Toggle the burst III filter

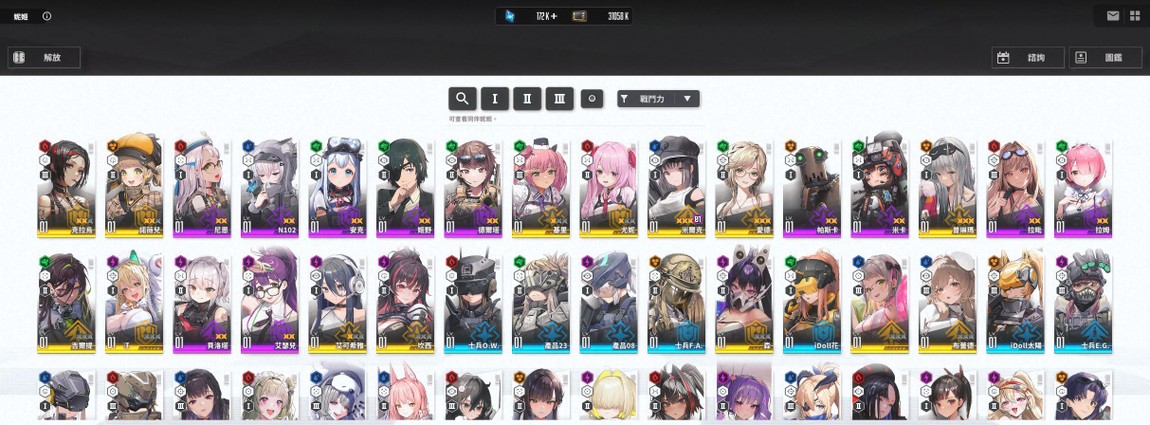tap(560, 98)
